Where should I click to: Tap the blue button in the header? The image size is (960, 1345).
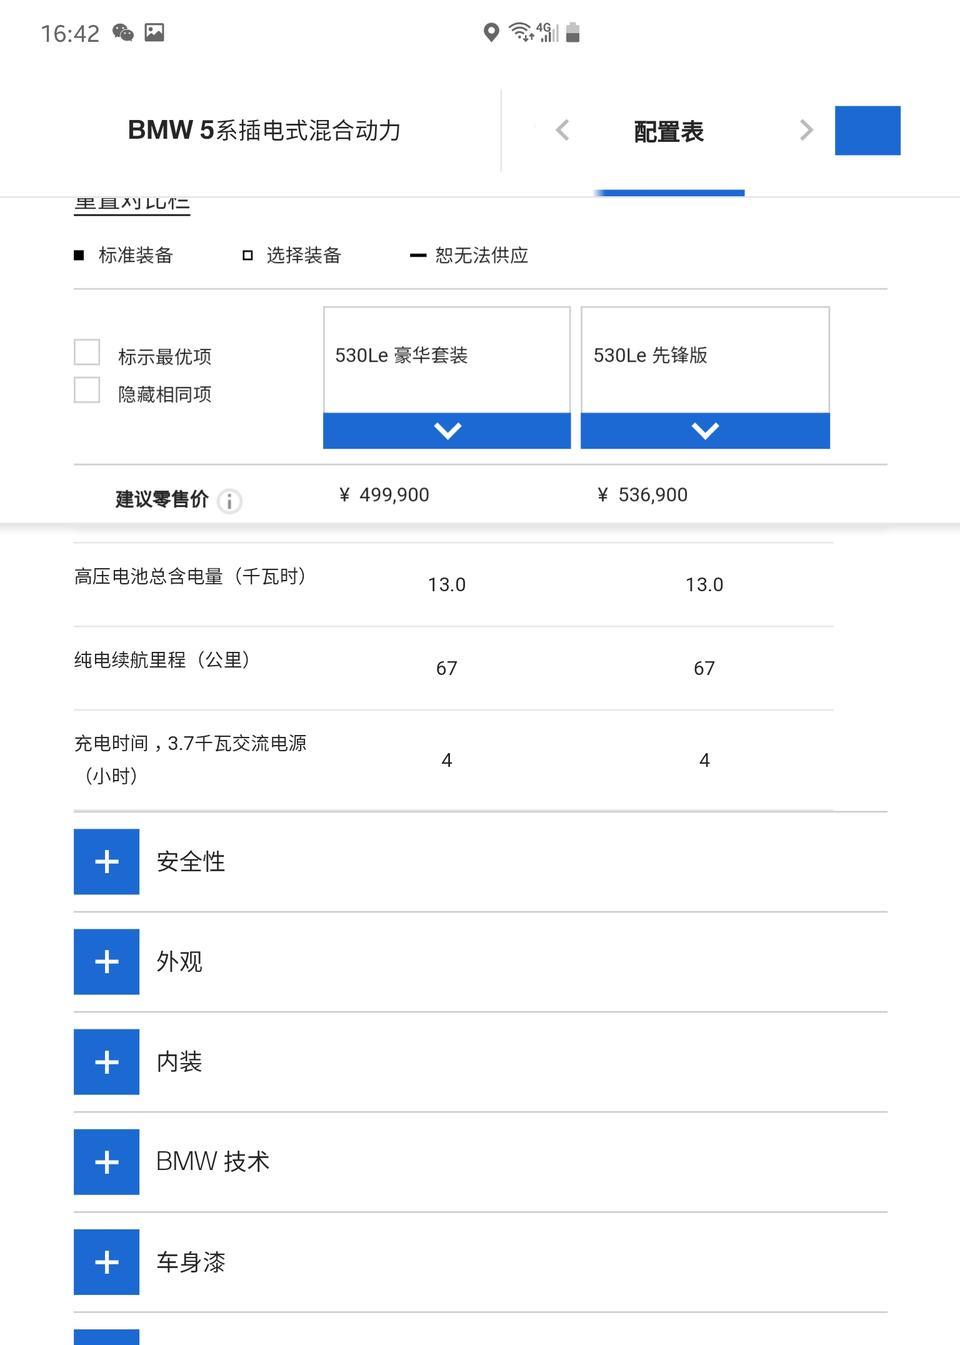[x=867, y=130]
